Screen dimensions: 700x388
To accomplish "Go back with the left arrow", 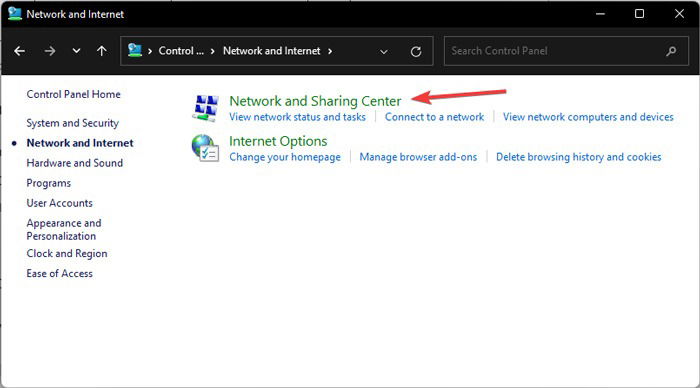I will click(x=19, y=51).
